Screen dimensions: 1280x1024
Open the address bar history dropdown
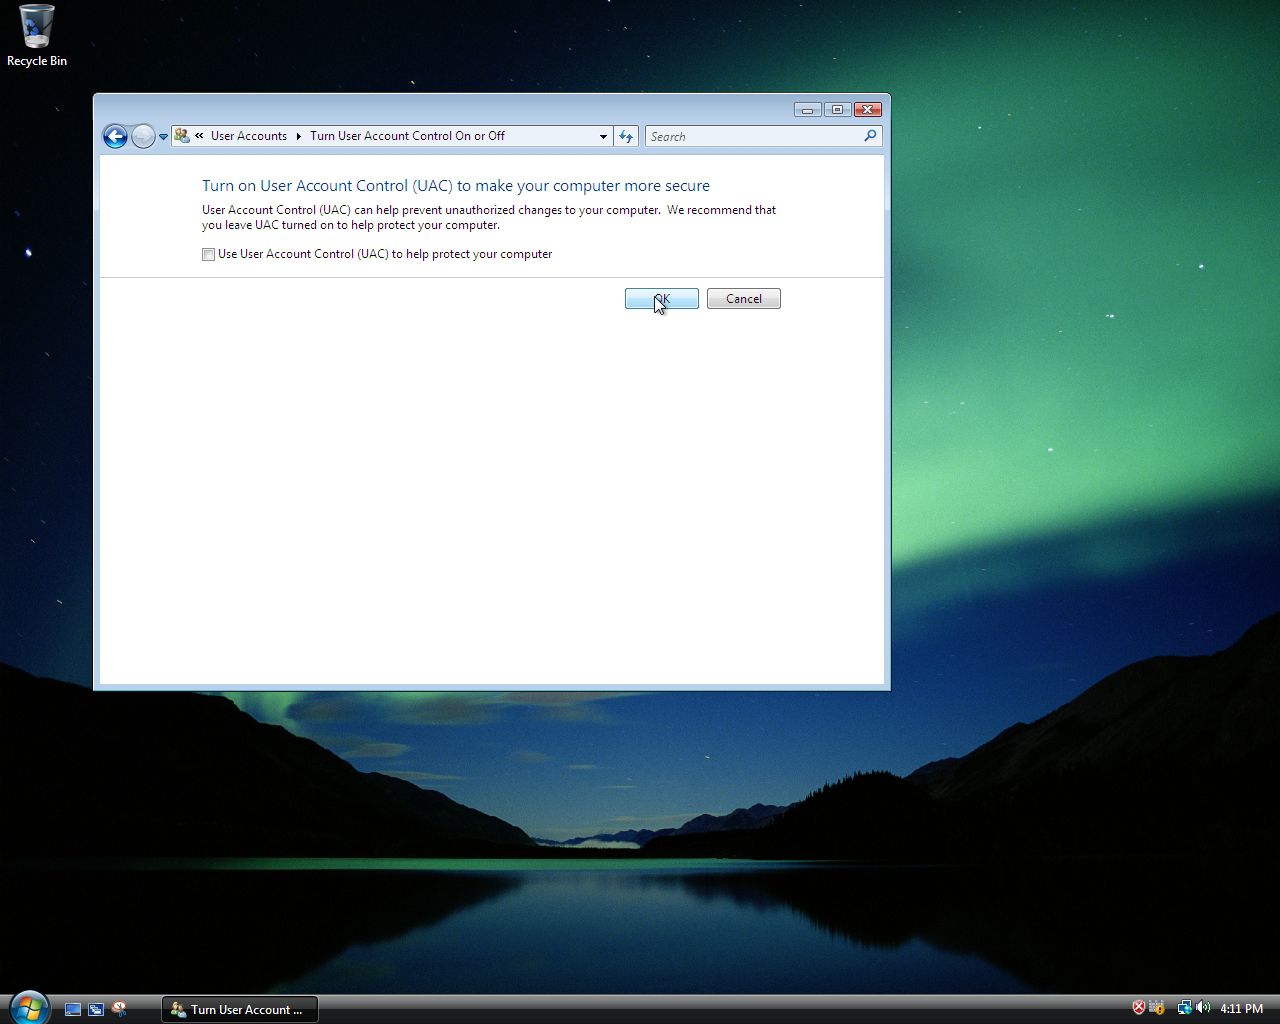pos(603,137)
